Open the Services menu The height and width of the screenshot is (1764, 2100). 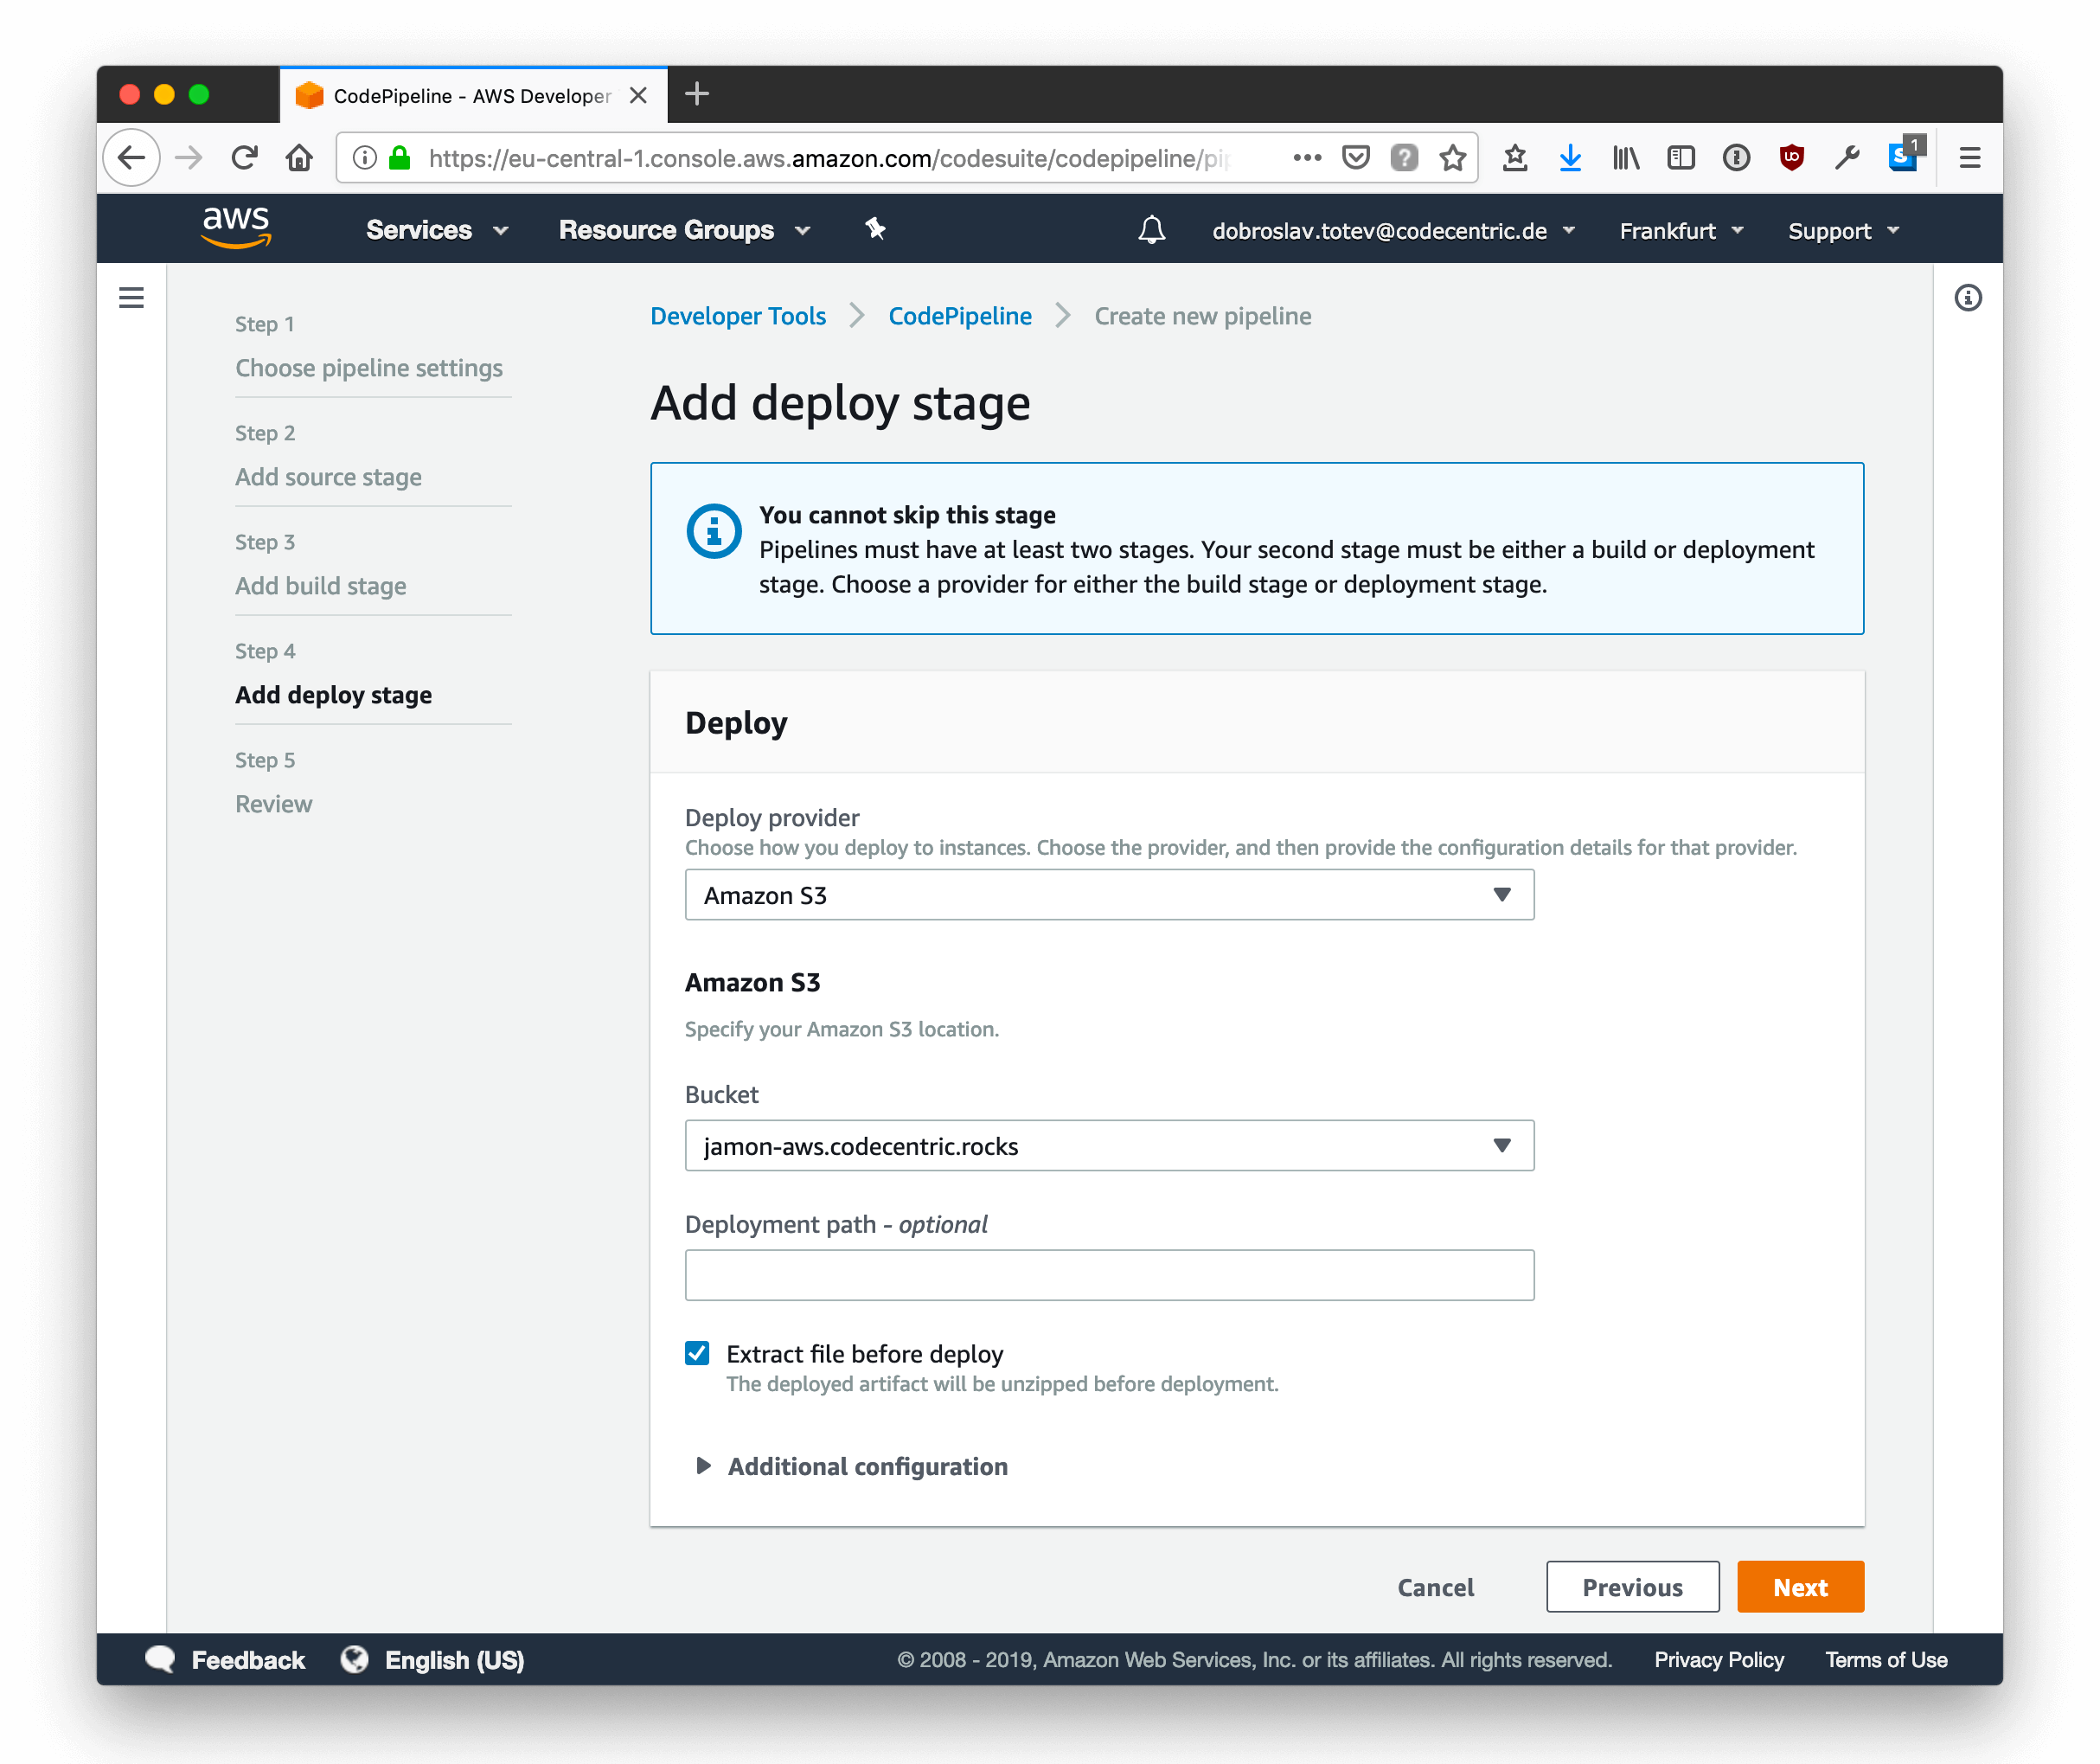(x=436, y=230)
